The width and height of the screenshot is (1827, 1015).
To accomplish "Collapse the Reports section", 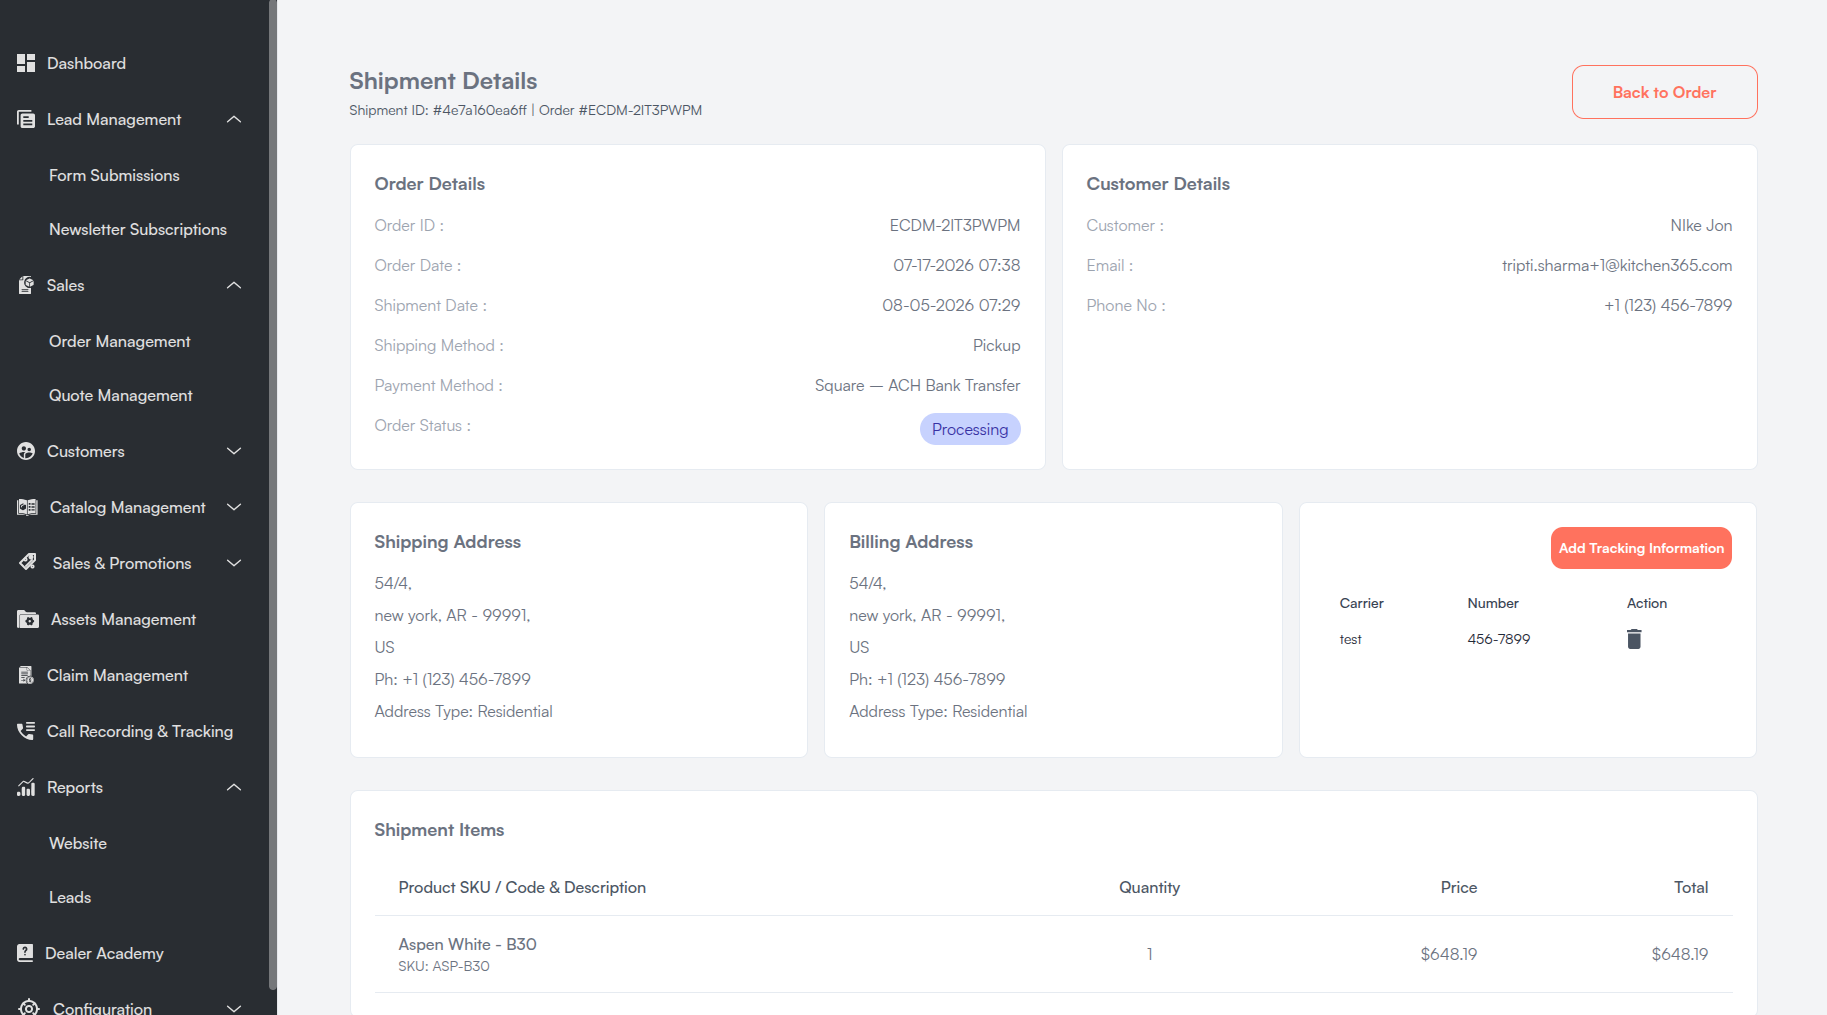I will 234,787.
